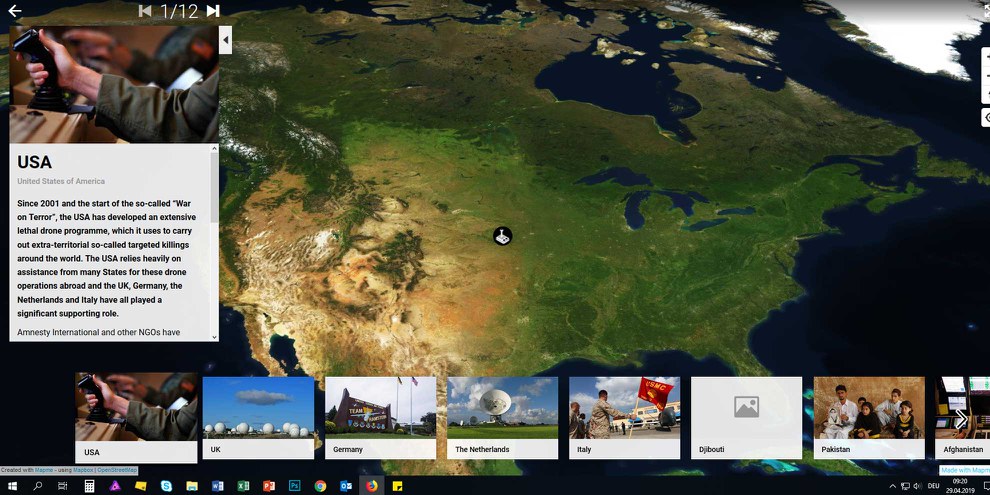Launch Photoshop from the taskbar

click(x=294, y=486)
